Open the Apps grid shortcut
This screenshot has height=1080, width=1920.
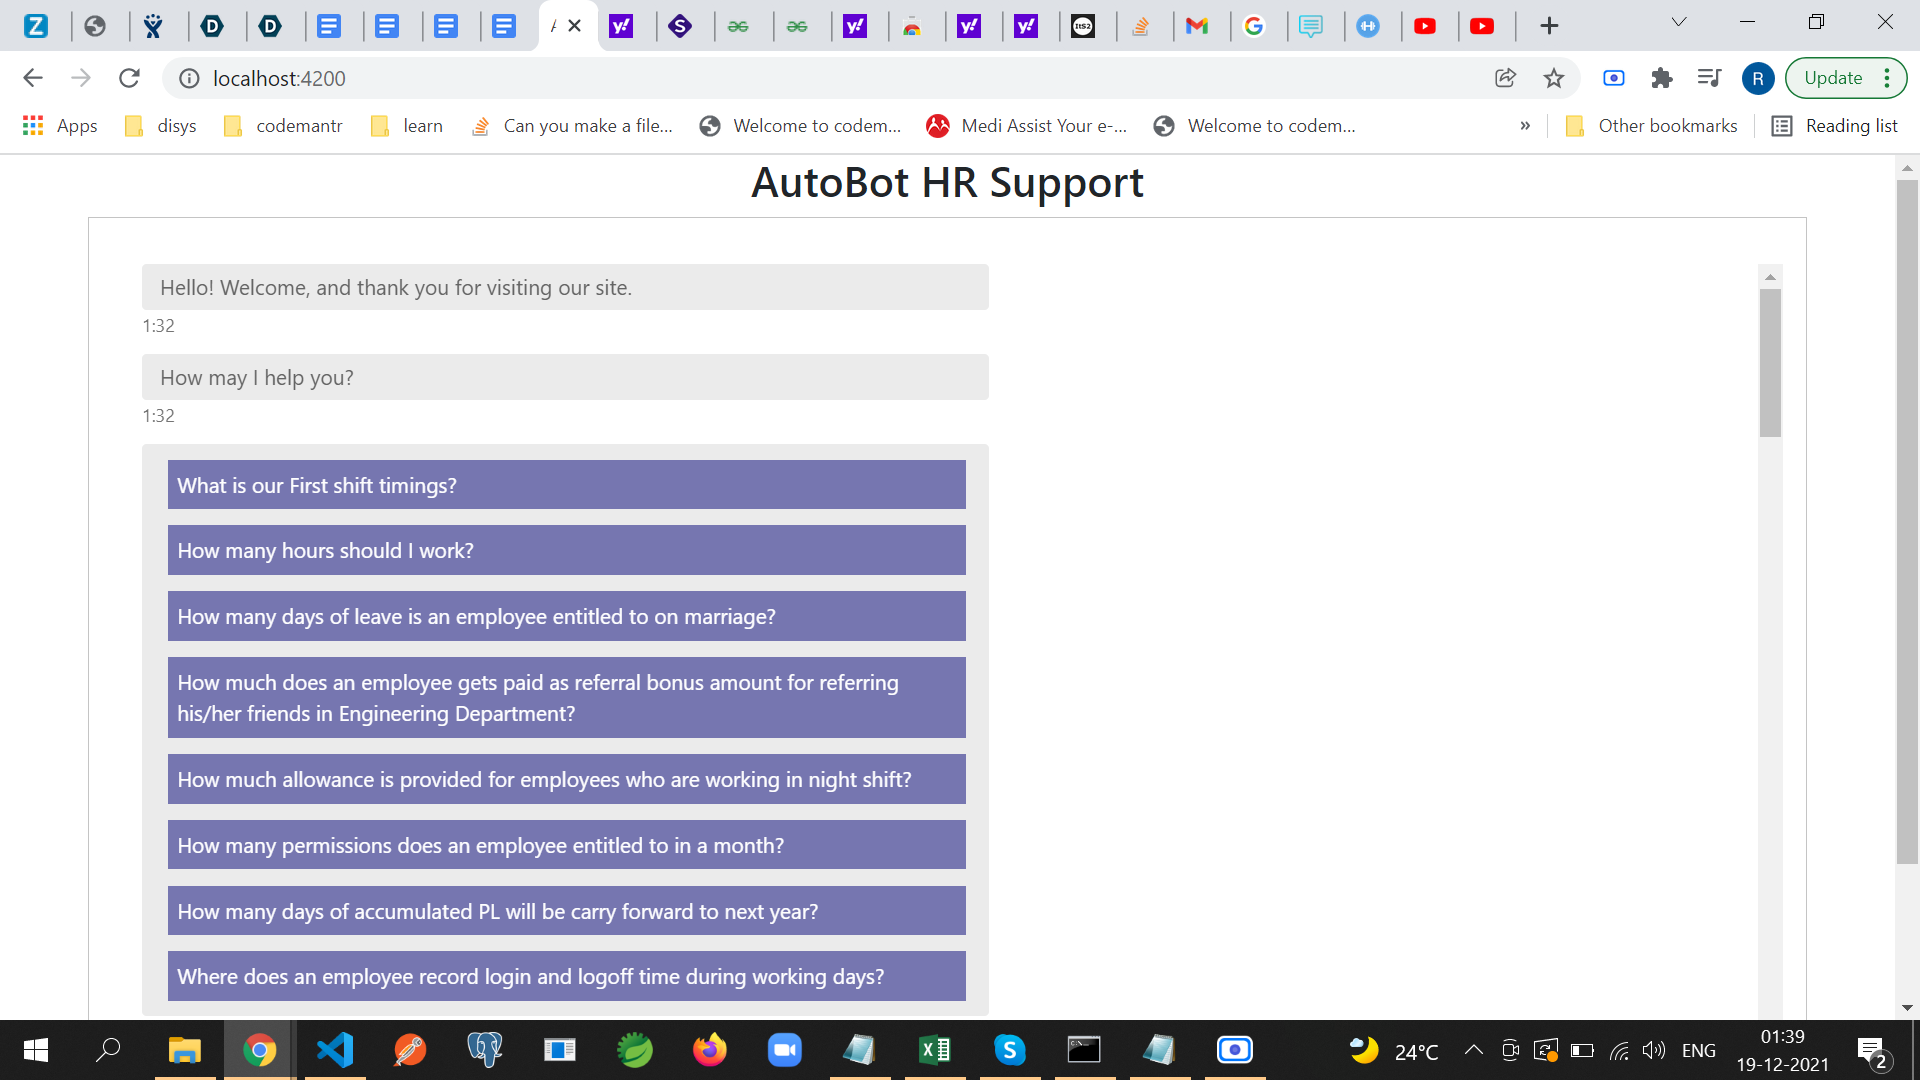[x=60, y=126]
